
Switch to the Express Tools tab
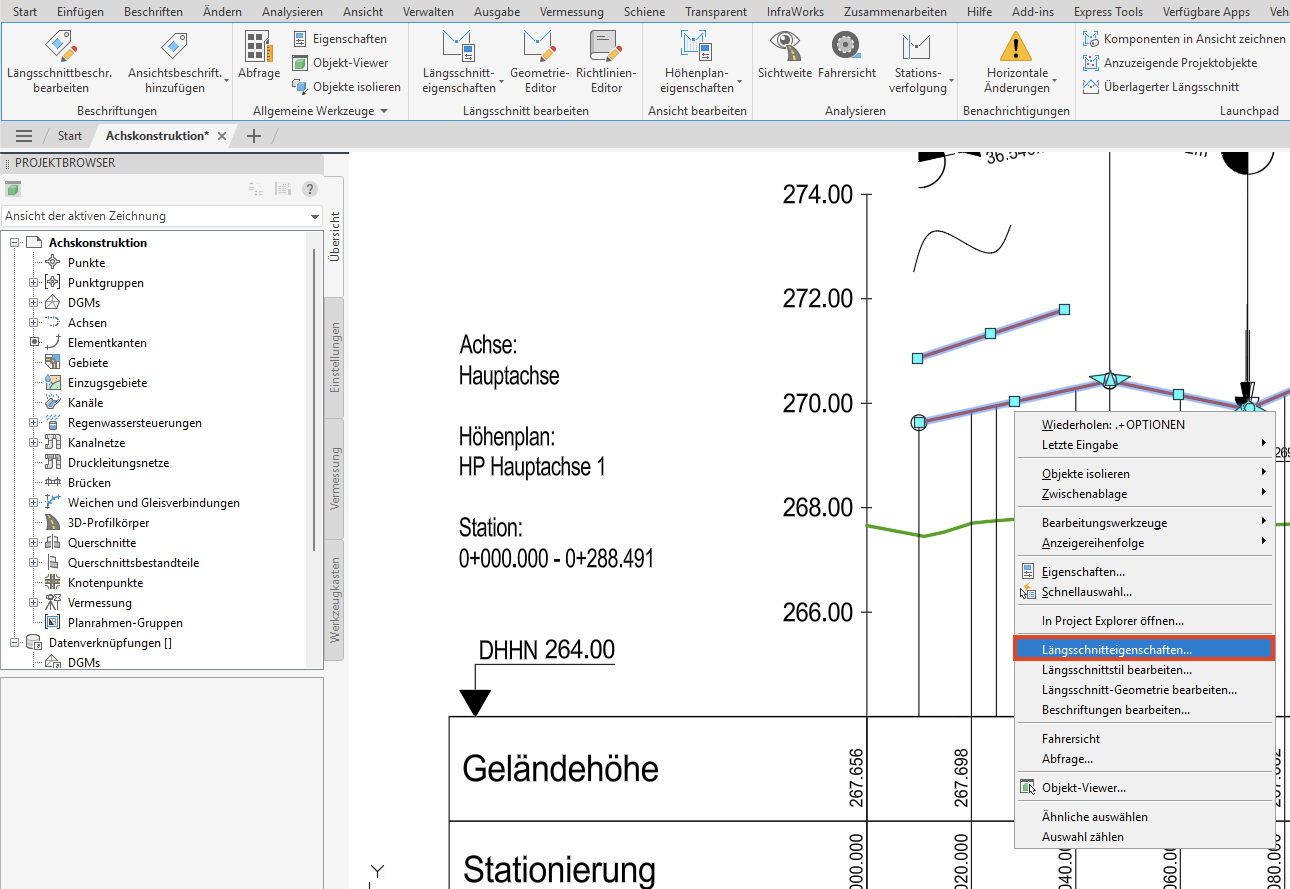point(1108,12)
